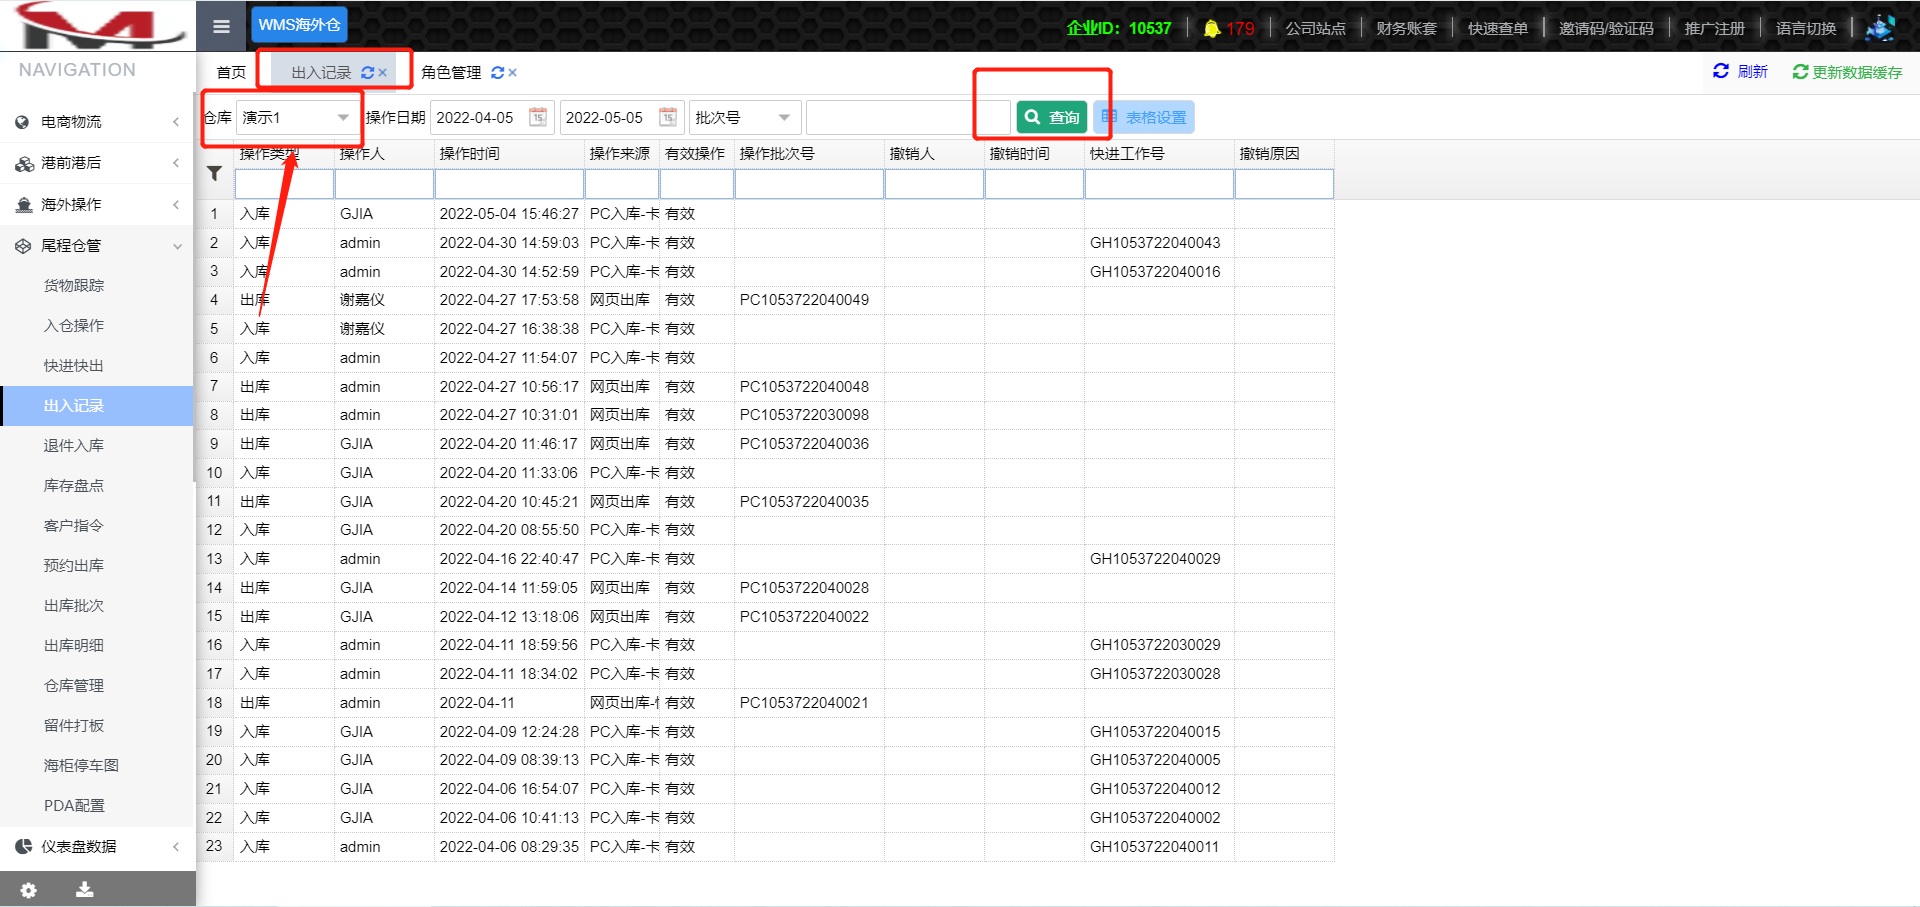The height and width of the screenshot is (907, 1920).
Task: Click the table filter funnel icon
Action: coord(214,174)
